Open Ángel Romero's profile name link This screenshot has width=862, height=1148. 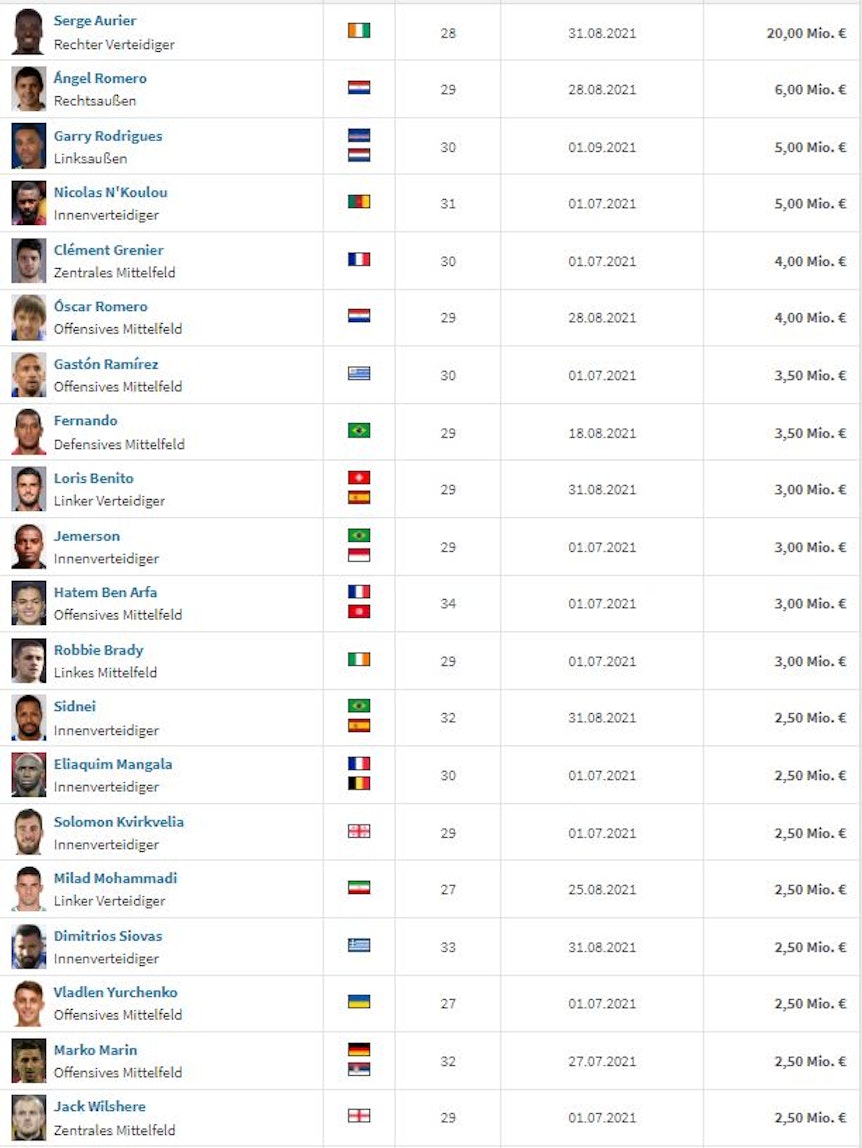click(100, 78)
